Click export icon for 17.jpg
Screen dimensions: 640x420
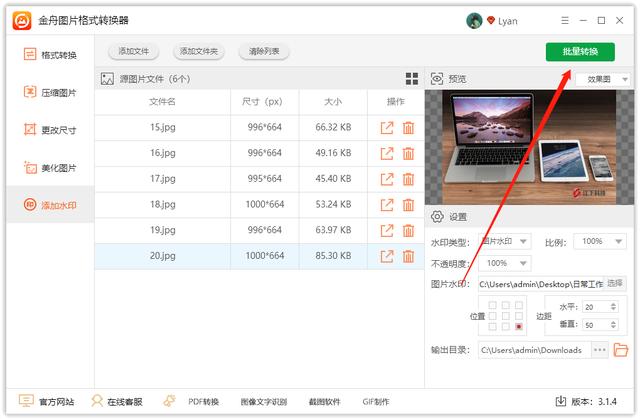(387, 179)
